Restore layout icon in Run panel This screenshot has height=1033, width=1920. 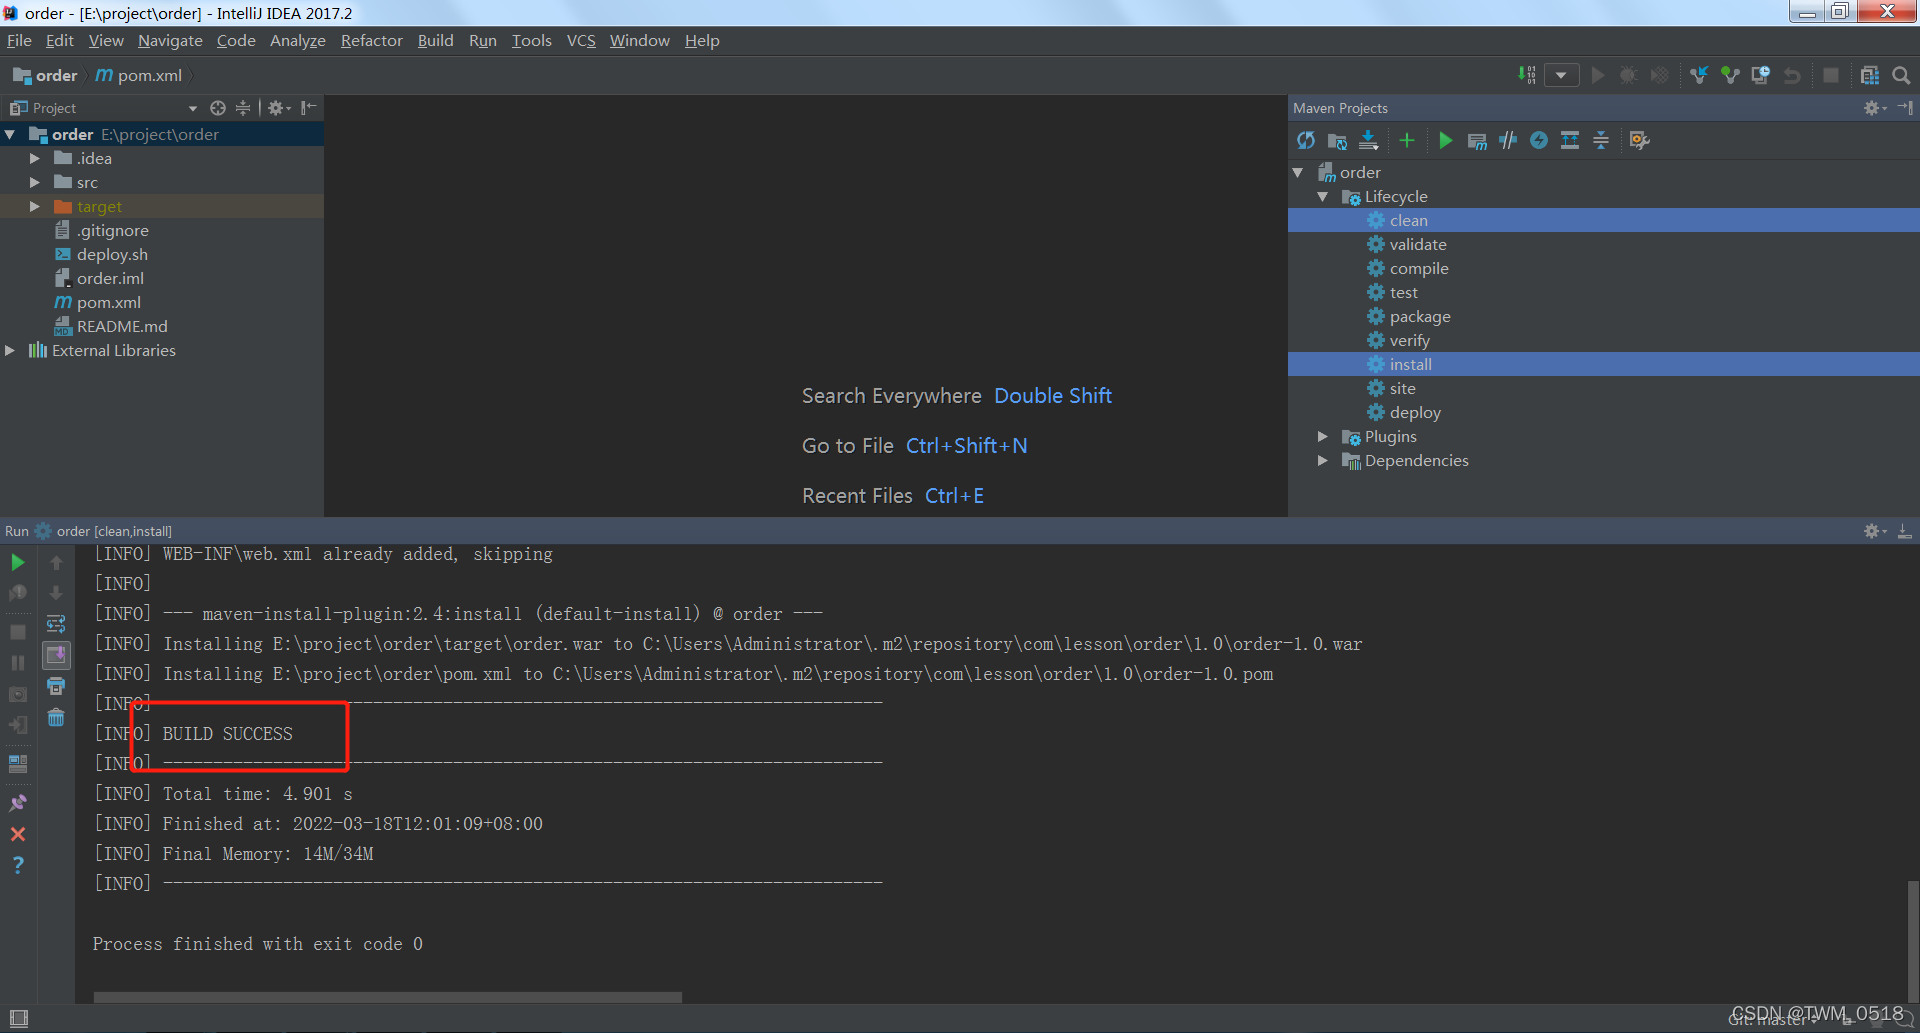pos(18,764)
